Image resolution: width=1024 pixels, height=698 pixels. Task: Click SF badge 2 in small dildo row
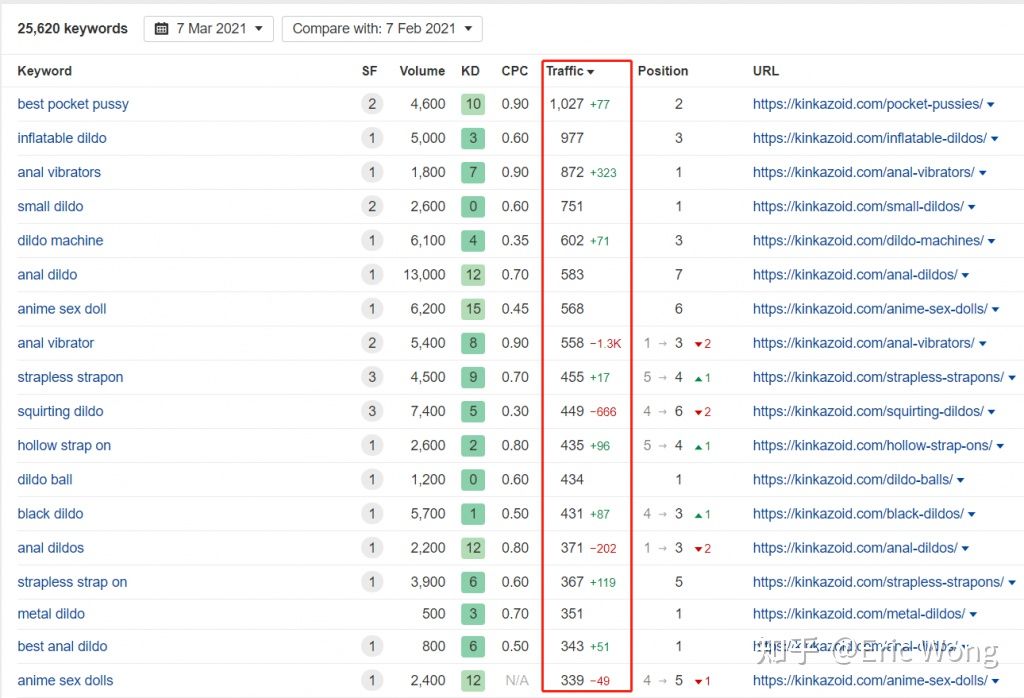[x=372, y=206]
